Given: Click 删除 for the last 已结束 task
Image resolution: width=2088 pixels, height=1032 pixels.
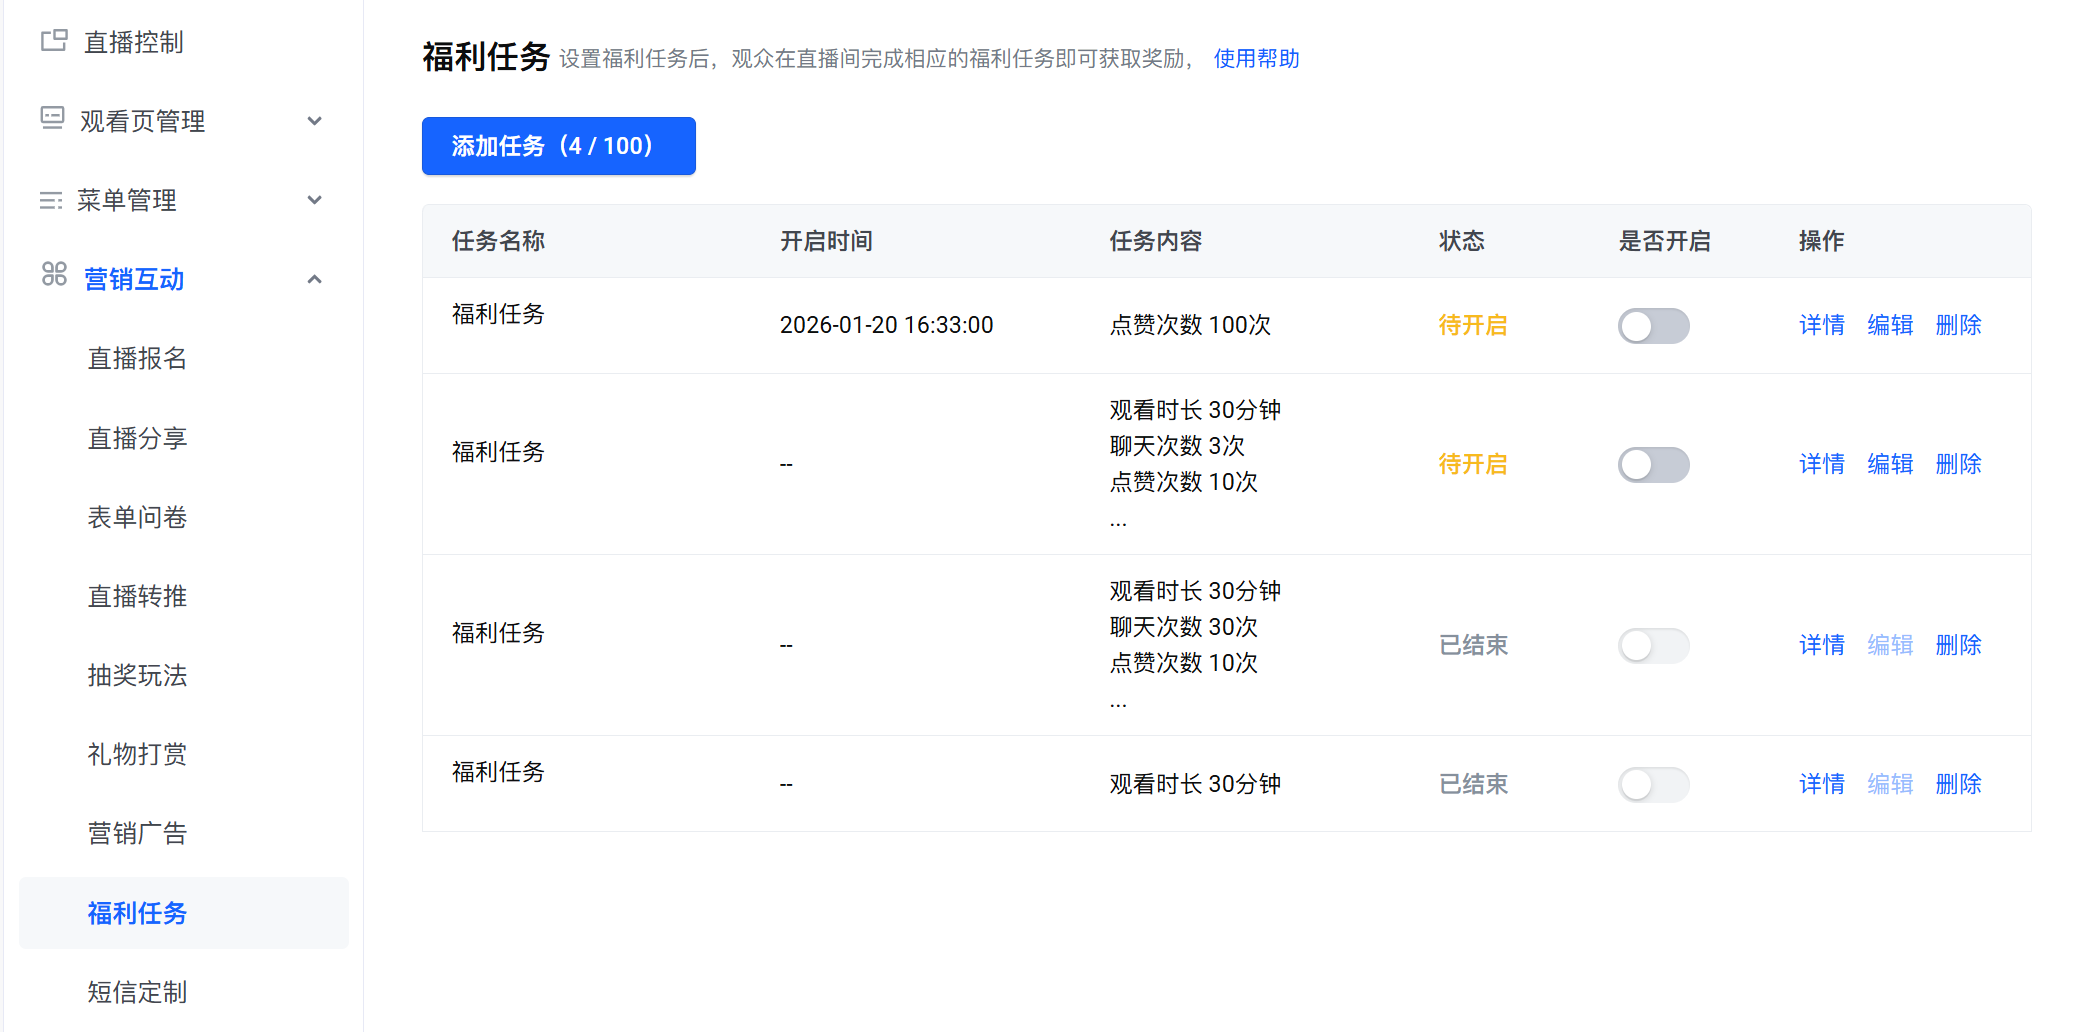Looking at the screenshot, I should [x=1958, y=784].
